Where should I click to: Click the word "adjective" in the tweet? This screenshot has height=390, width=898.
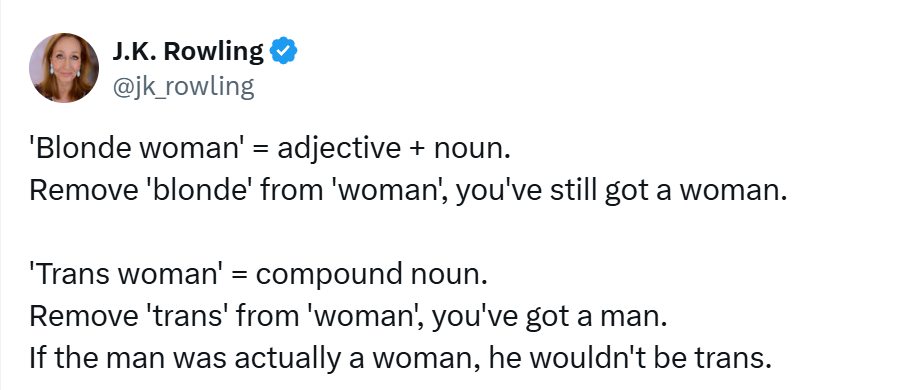pyautogui.click(x=339, y=150)
